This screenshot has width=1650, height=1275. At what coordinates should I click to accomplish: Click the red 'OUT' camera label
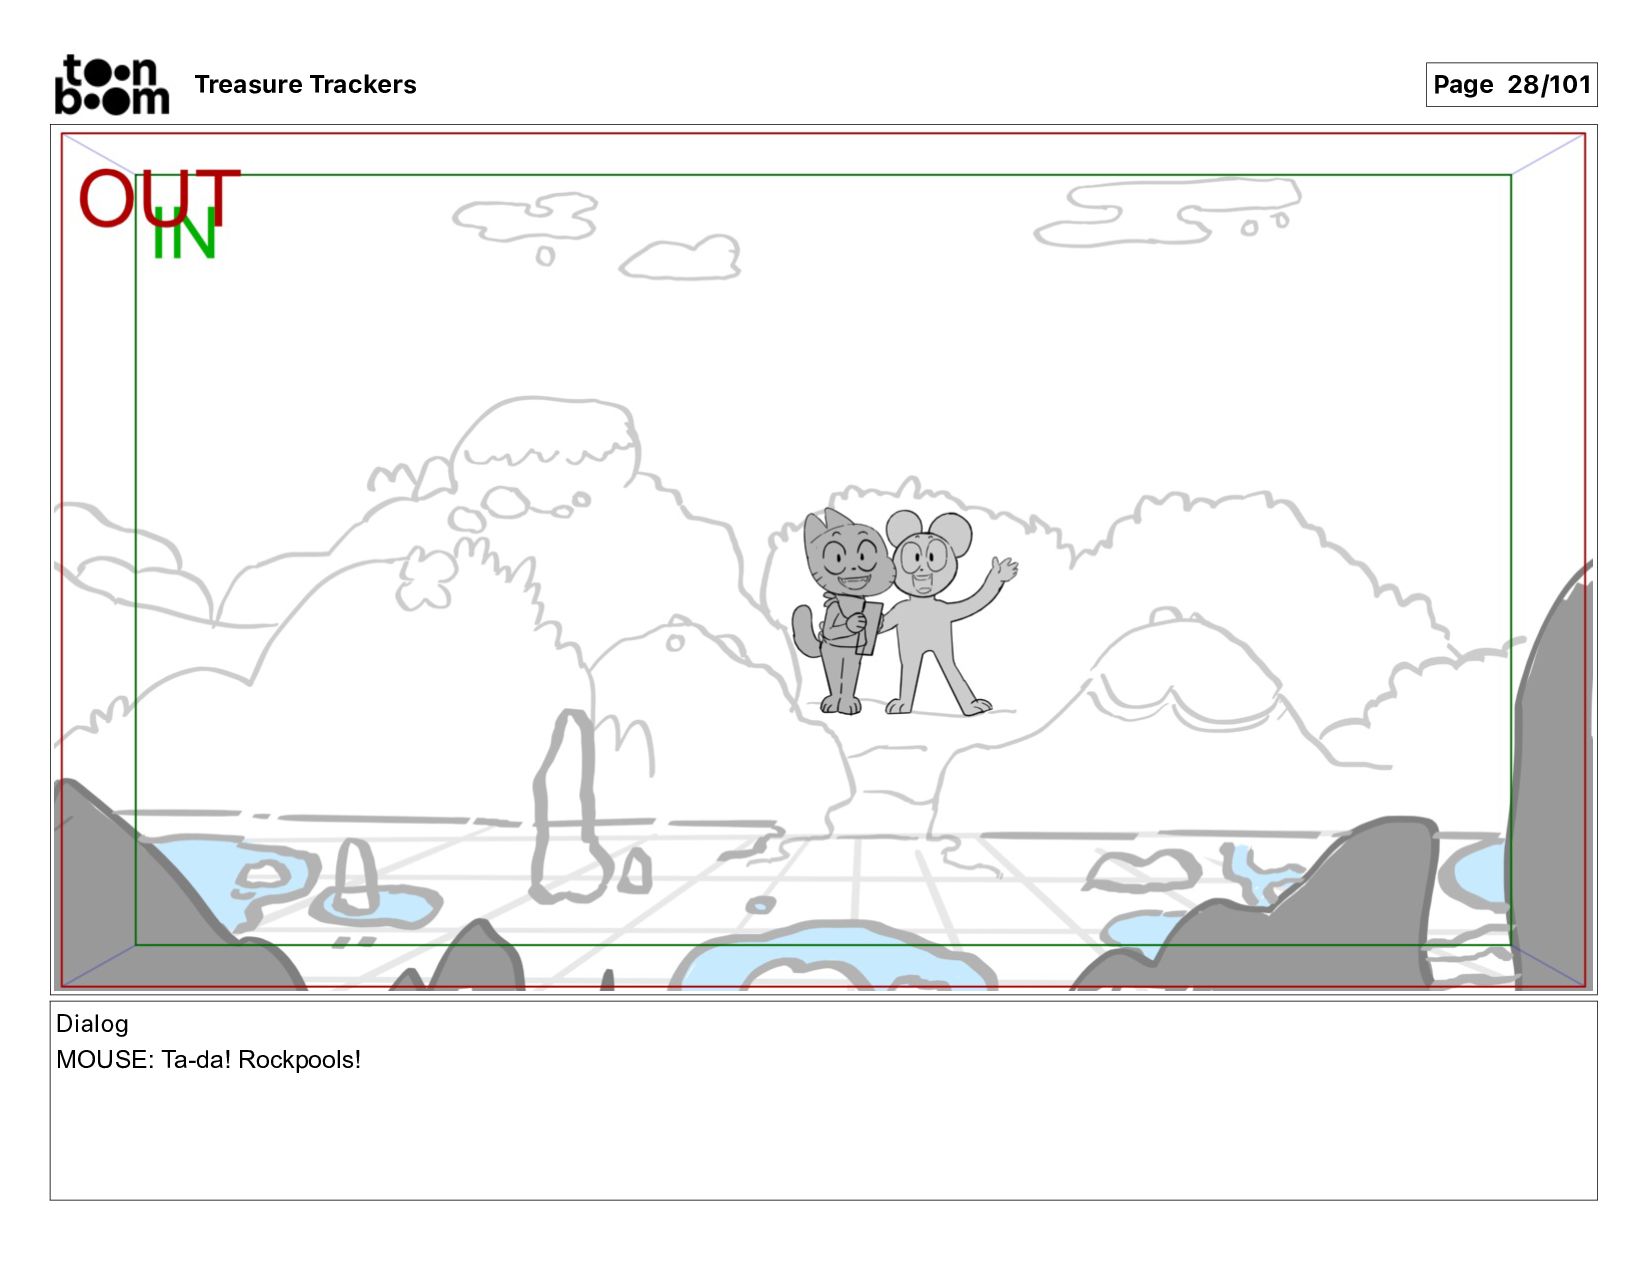160,198
